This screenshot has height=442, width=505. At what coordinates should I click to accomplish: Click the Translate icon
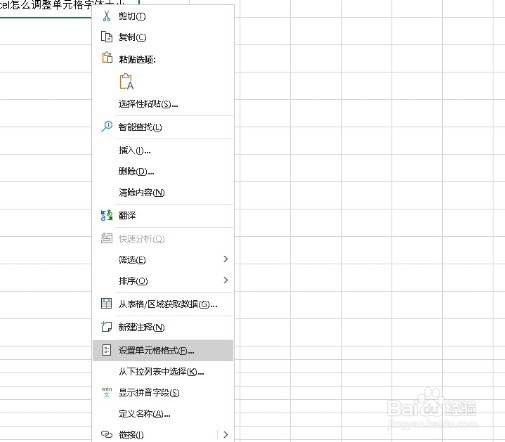(107, 215)
